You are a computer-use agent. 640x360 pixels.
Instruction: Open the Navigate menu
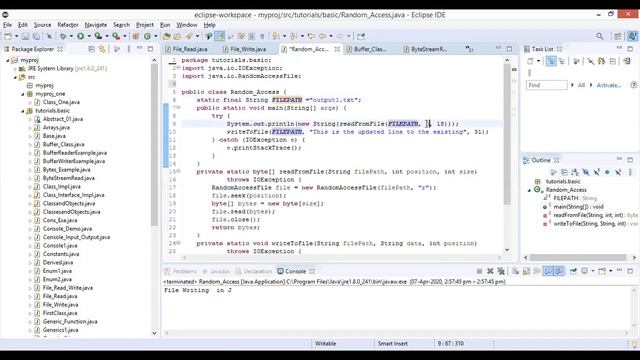(96, 25)
